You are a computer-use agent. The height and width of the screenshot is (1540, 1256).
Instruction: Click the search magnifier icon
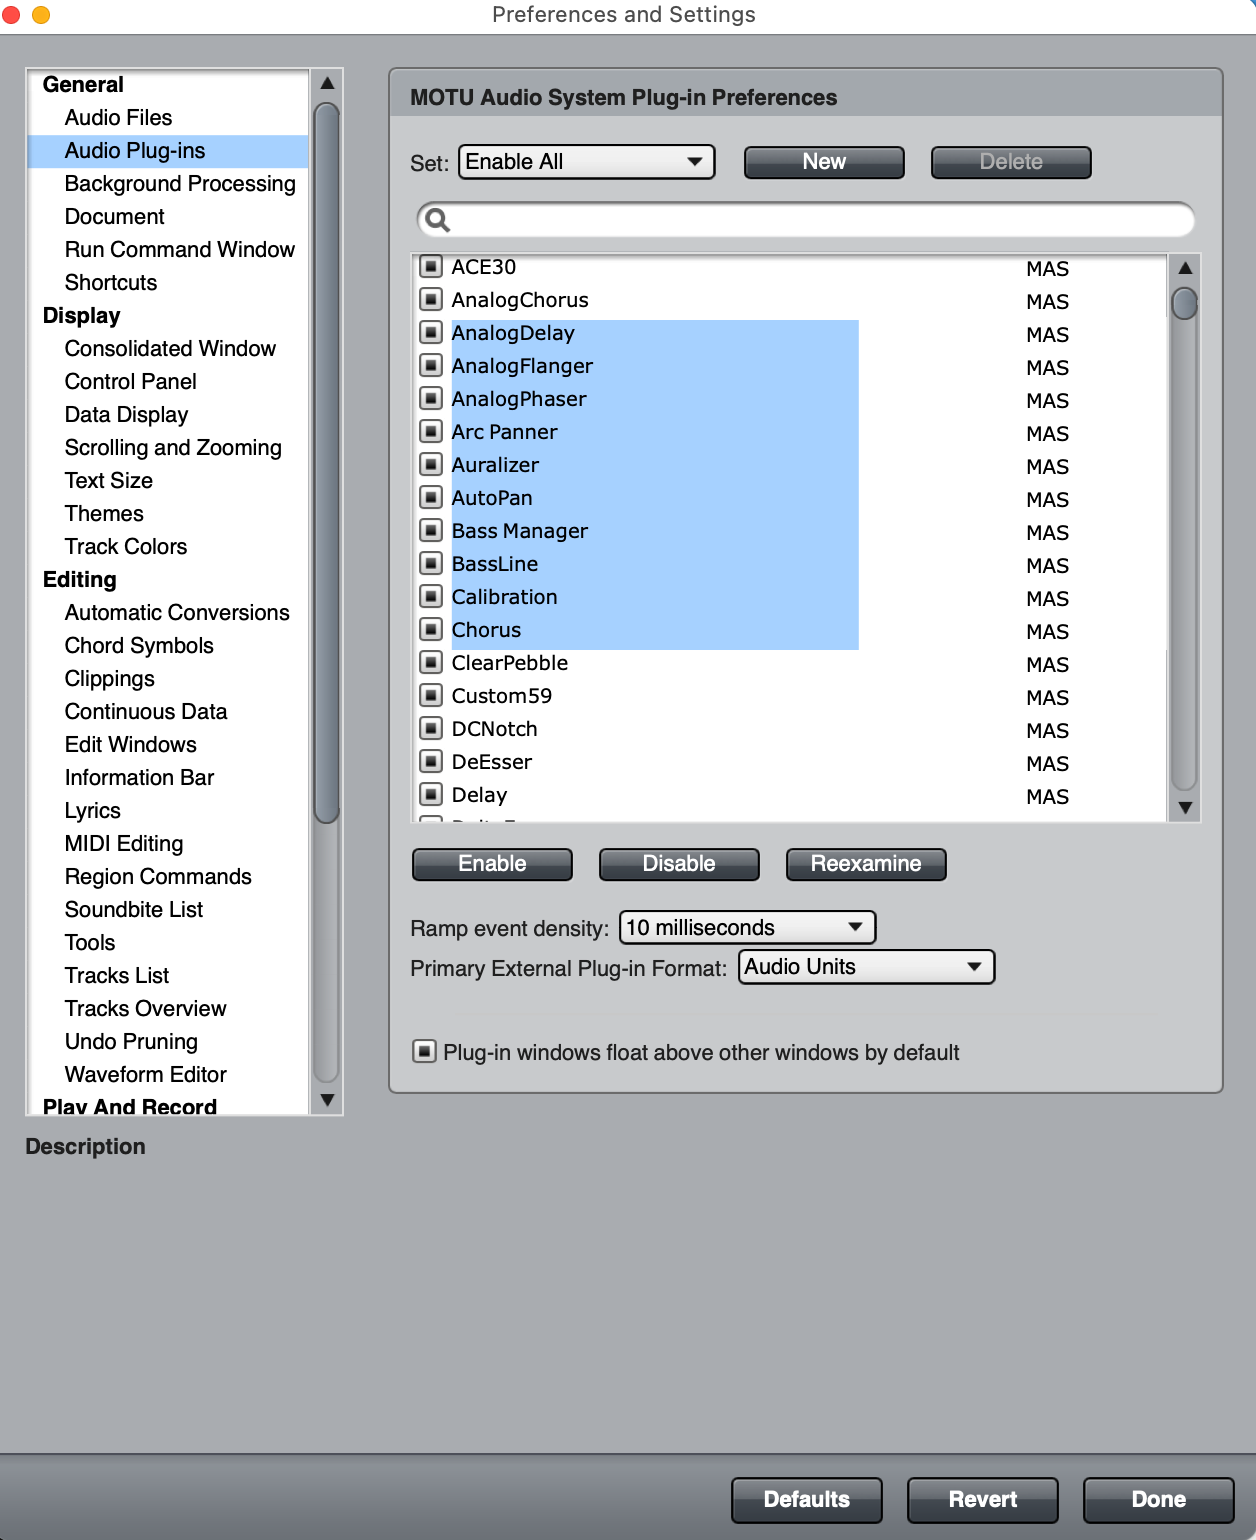click(x=437, y=219)
